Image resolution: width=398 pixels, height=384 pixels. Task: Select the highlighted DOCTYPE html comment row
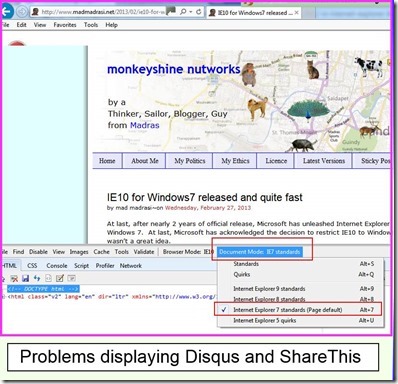click(x=43, y=289)
